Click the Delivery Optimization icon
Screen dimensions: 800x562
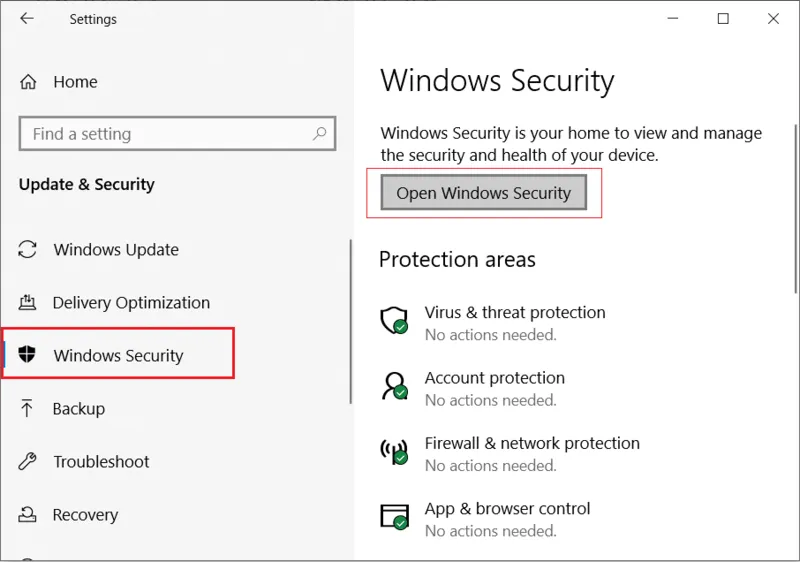(28, 303)
